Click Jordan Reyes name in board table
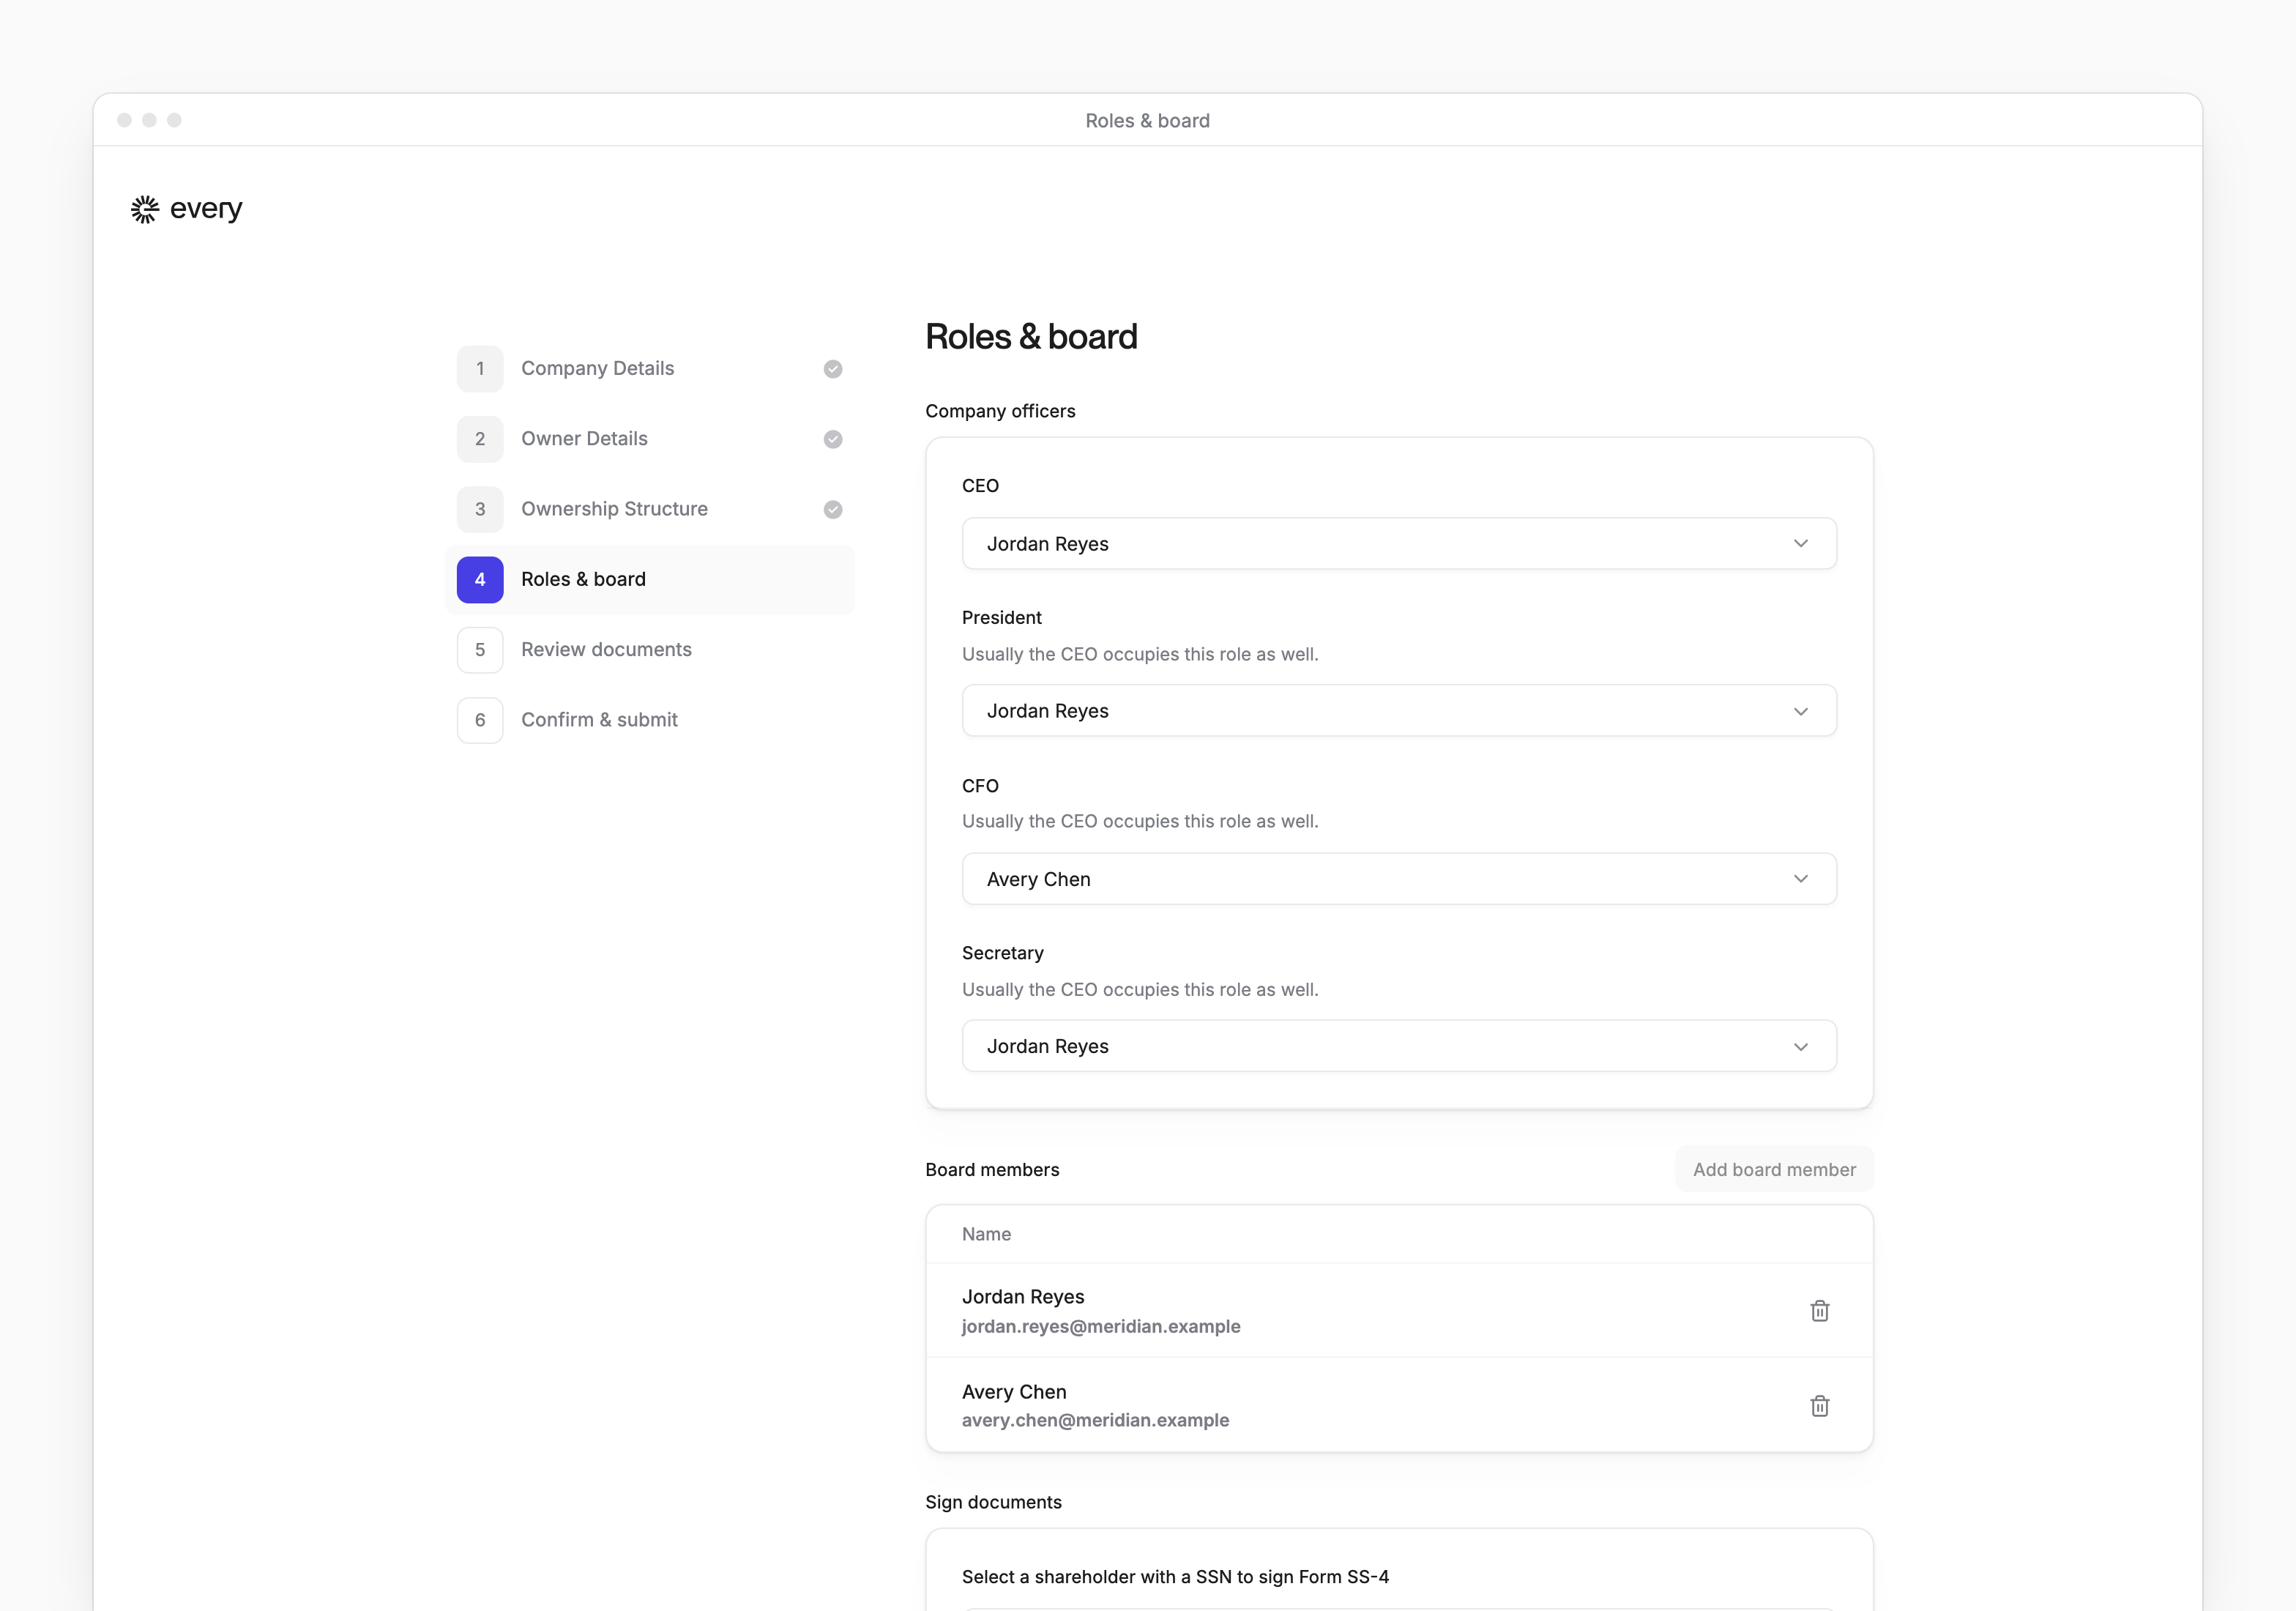 pyautogui.click(x=1022, y=1296)
